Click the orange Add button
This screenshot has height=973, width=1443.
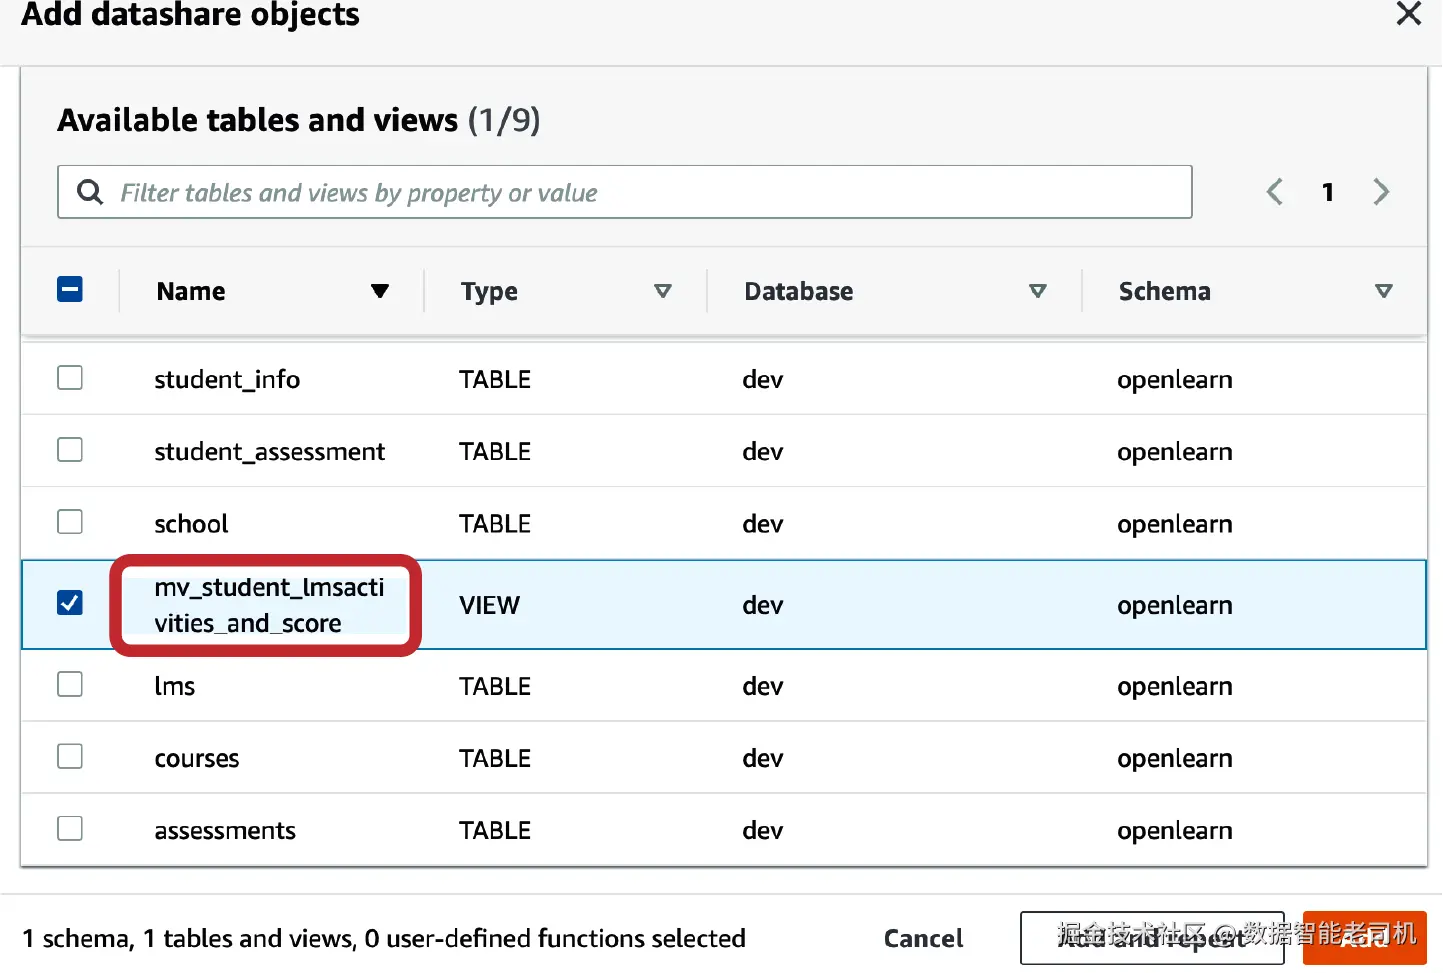click(x=1364, y=937)
